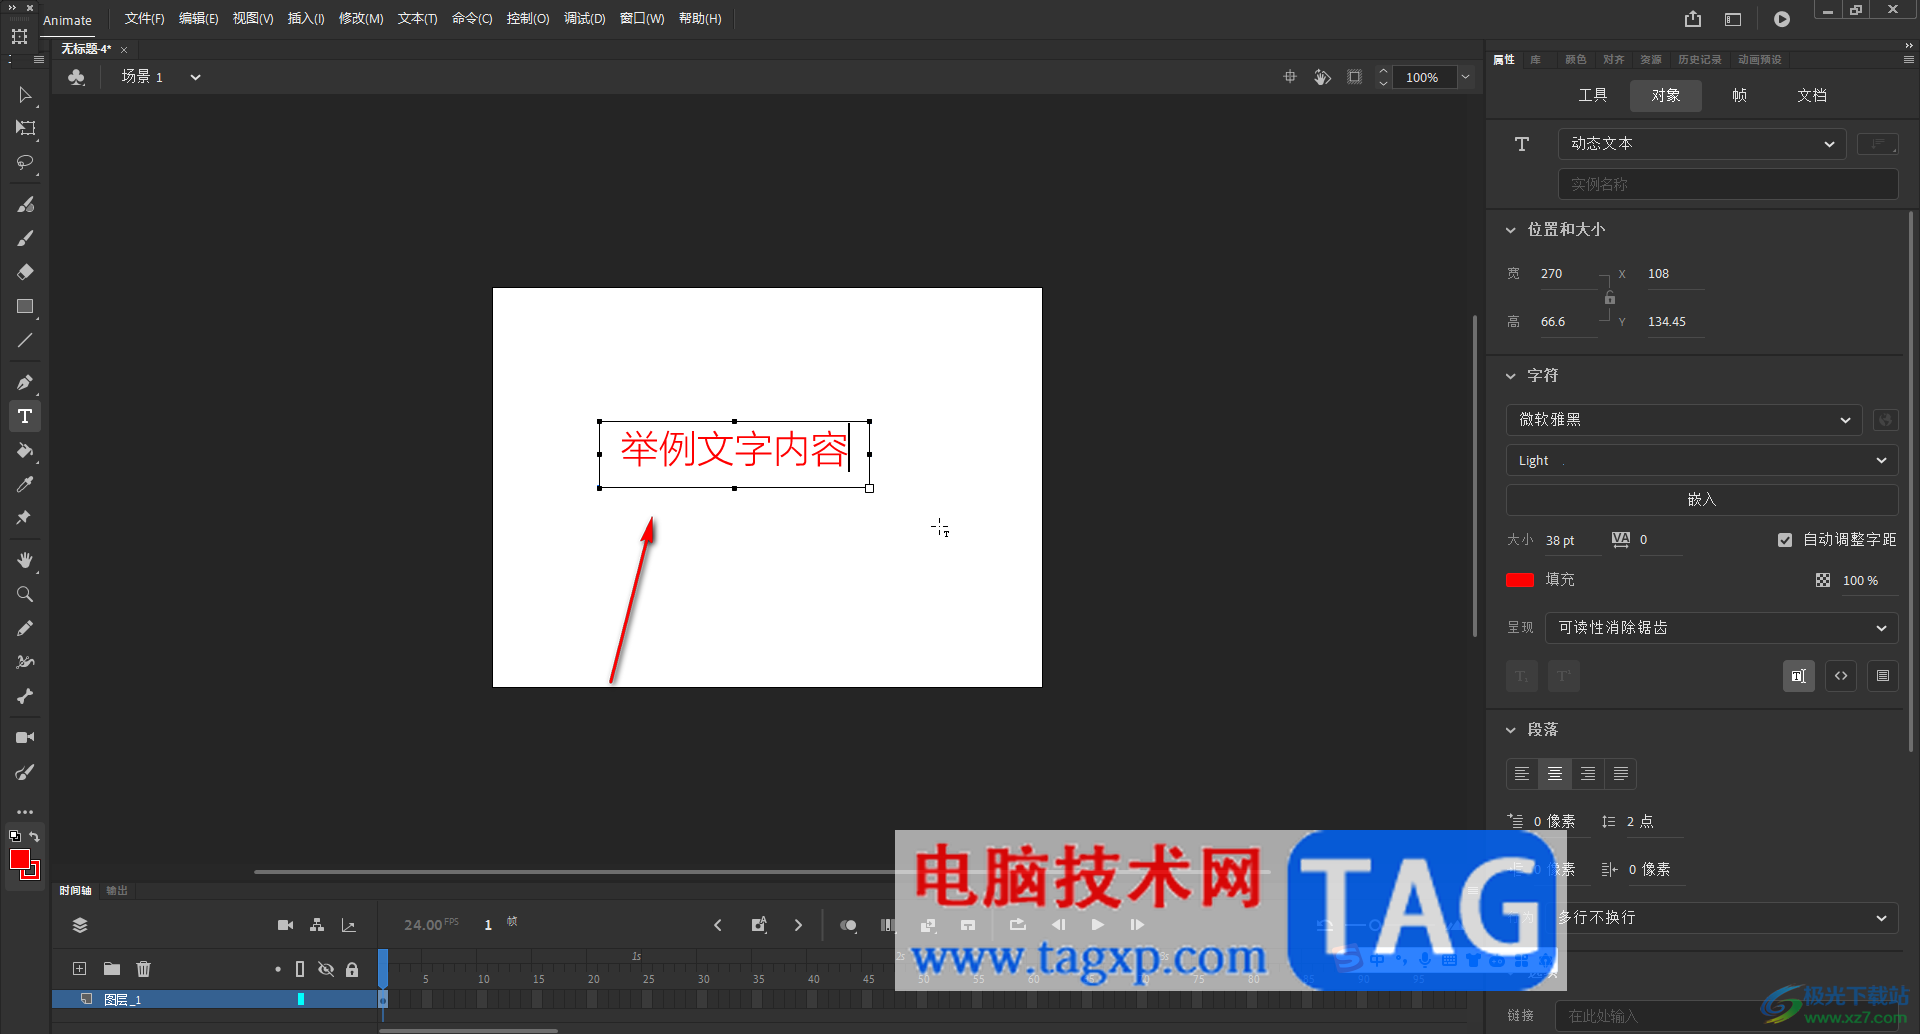Open the anti-alias rendering dropdown

[x=1721, y=628]
